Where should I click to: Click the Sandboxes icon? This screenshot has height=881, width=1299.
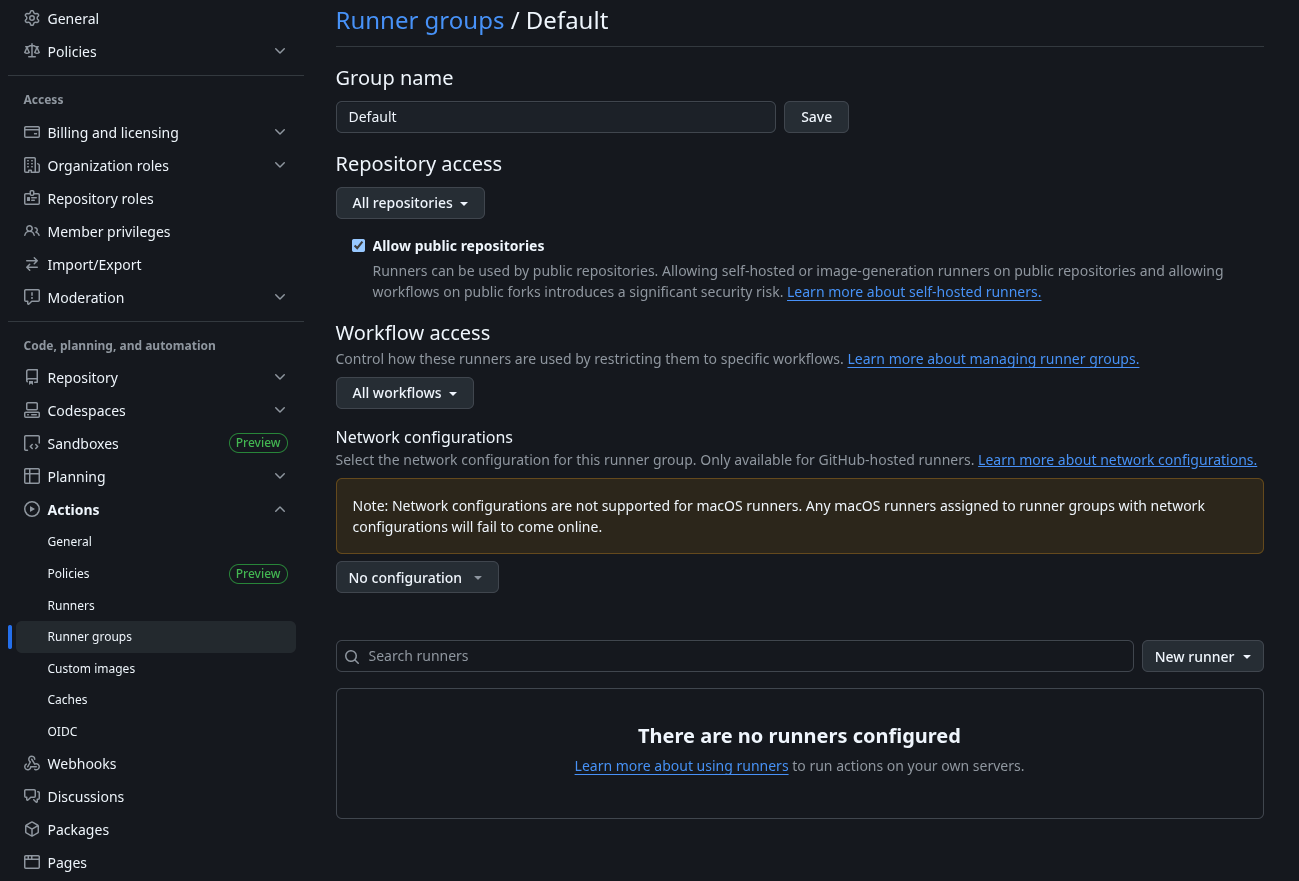coord(32,444)
